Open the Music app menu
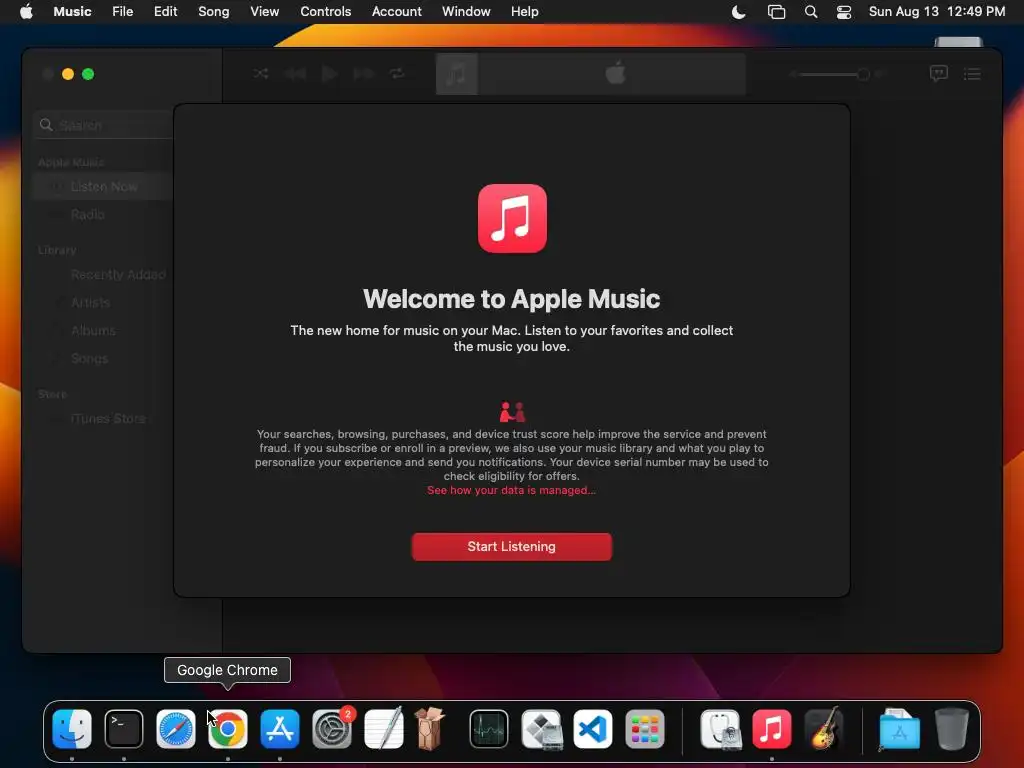The height and width of the screenshot is (768, 1024). 72,12
